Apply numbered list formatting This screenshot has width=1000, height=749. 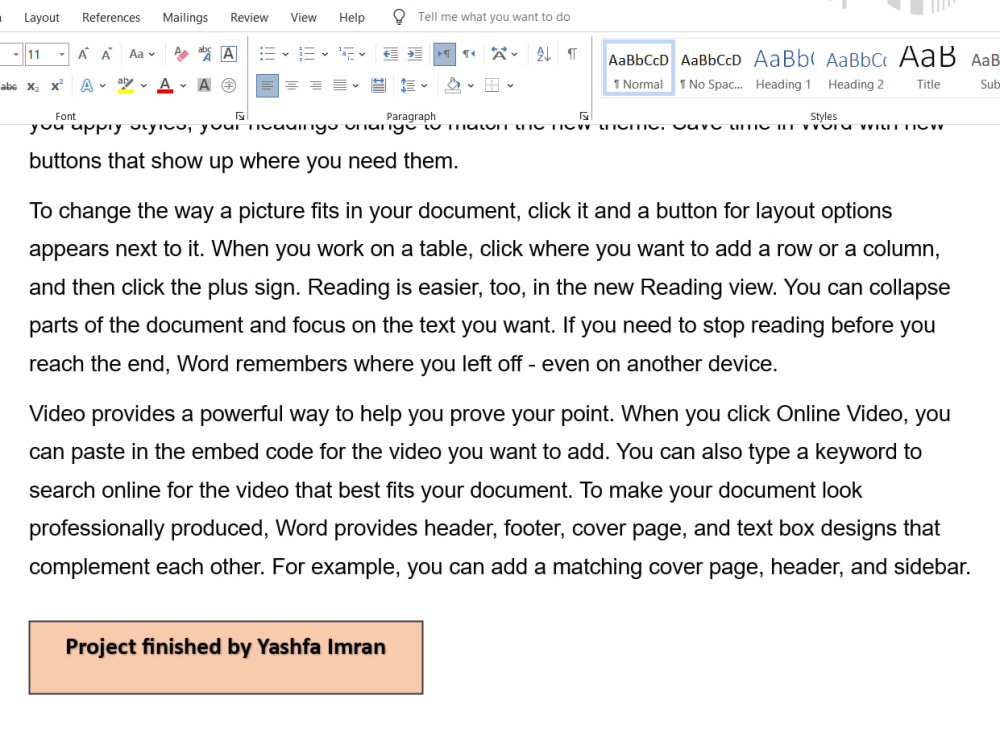(x=307, y=54)
